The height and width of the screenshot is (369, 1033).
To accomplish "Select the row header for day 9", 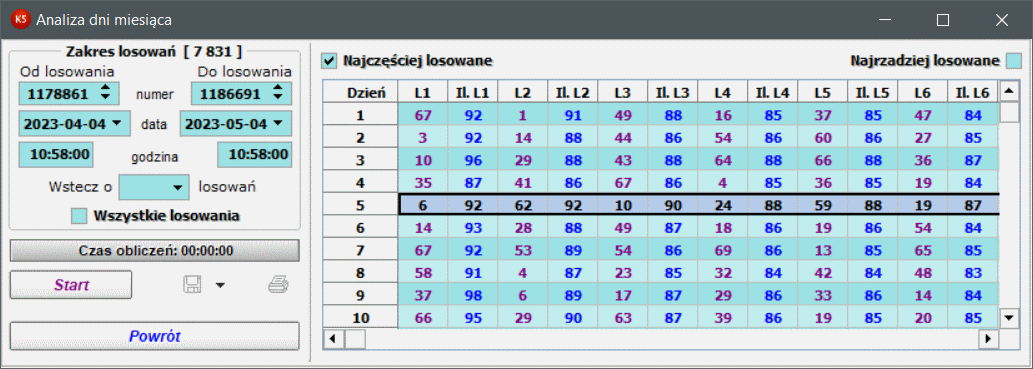I will [x=361, y=295].
